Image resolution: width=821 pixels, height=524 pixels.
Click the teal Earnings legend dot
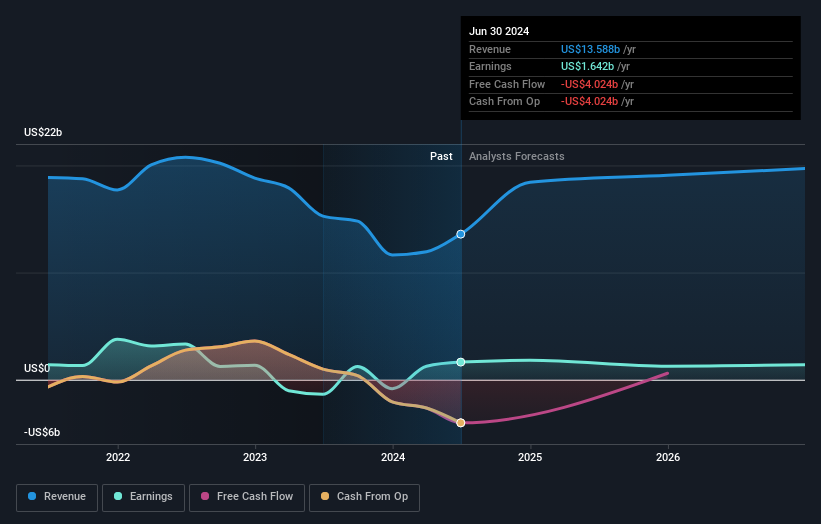(x=118, y=496)
